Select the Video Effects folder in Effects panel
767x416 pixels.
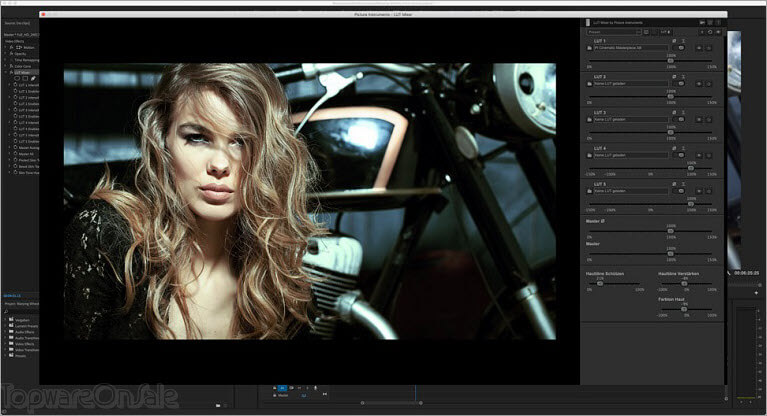(x=24, y=344)
